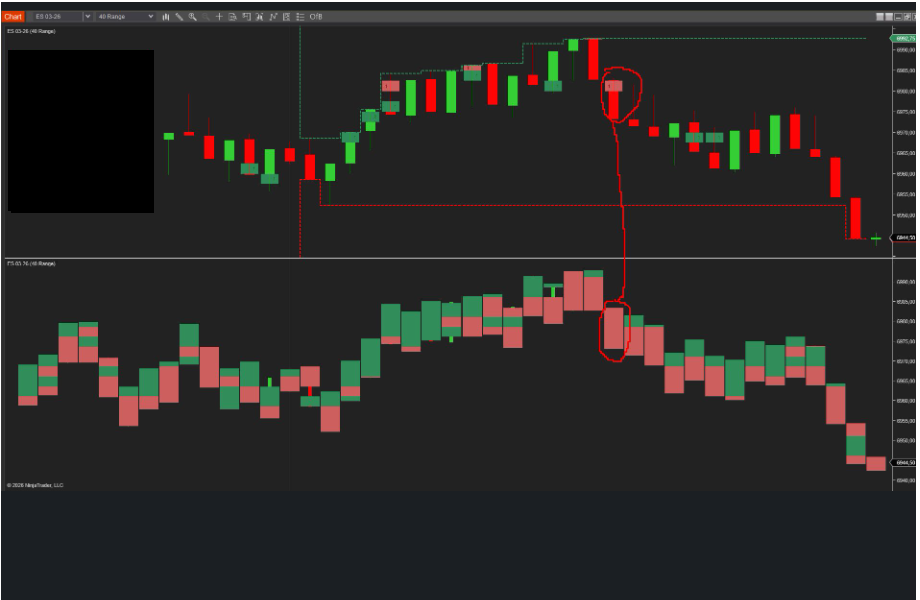Screen dimensions: 920x600
Task: Select the crosshair cursor tool
Action: tap(219, 17)
